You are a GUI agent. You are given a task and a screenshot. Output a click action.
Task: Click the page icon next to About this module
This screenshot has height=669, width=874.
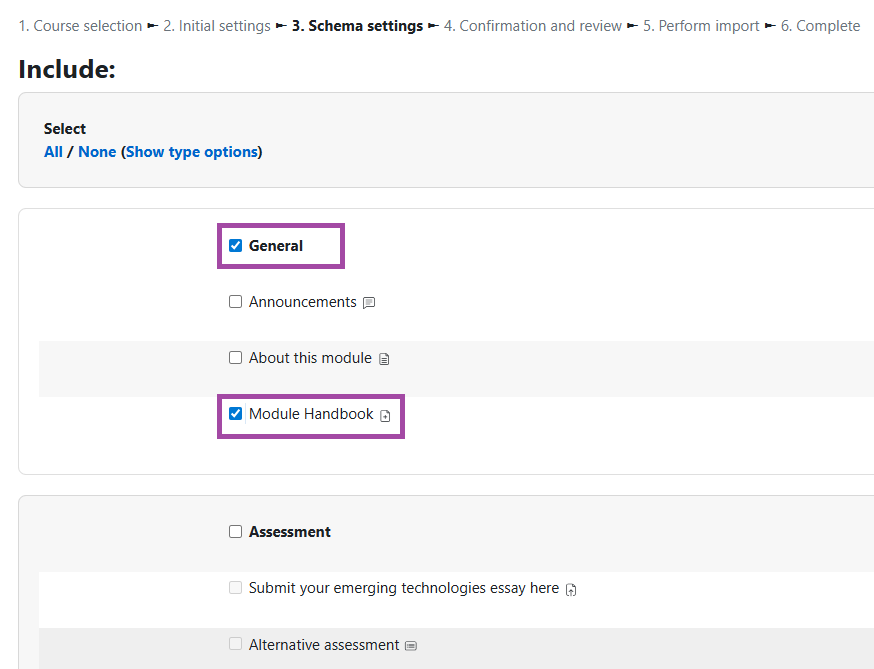384,358
